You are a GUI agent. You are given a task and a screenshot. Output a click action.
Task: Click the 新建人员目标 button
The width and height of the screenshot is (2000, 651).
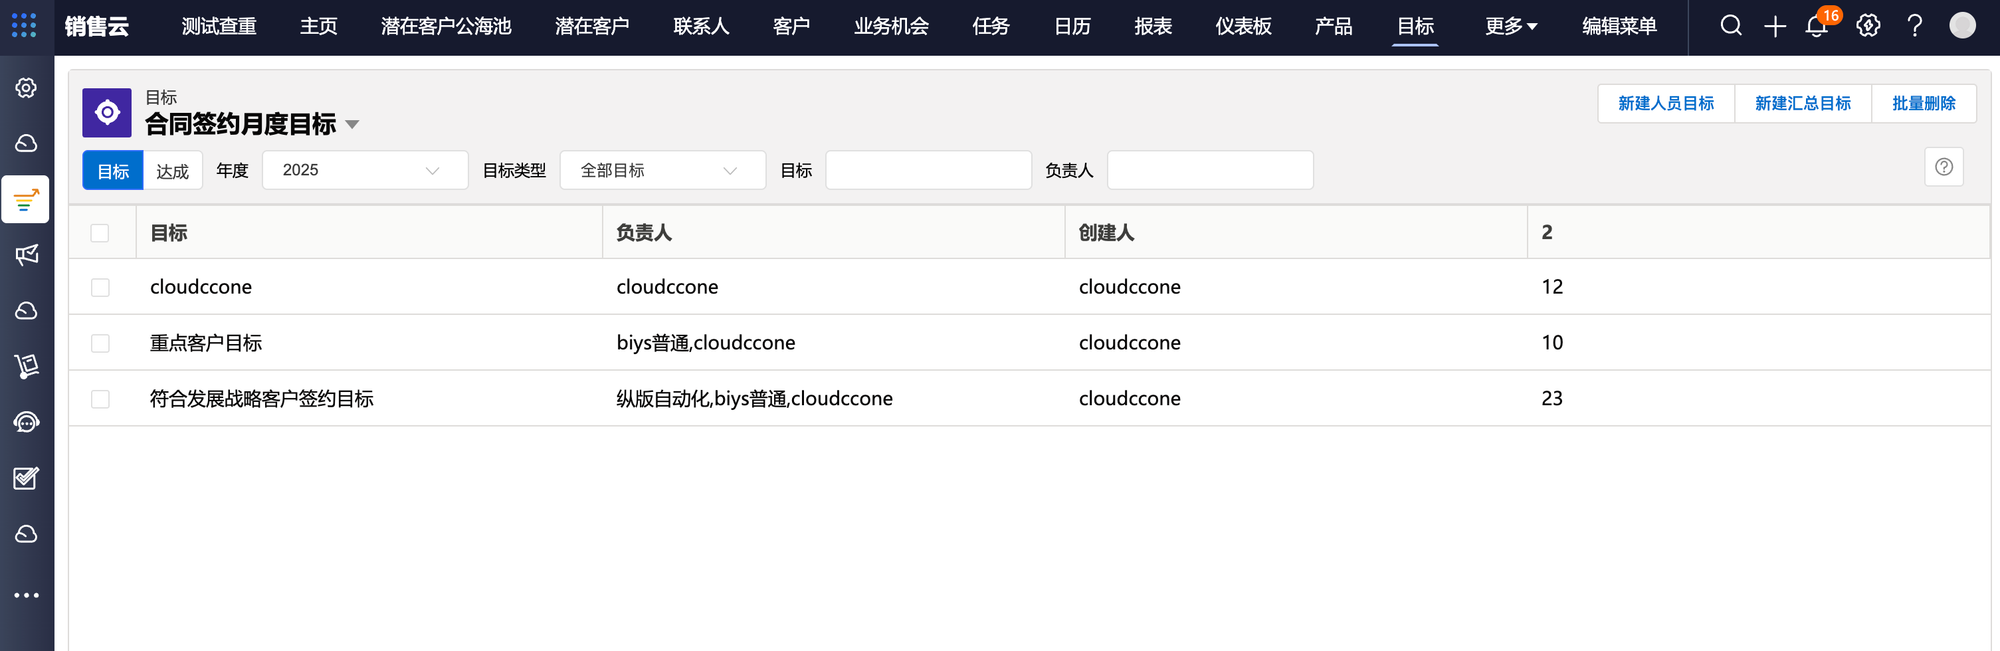(1665, 103)
